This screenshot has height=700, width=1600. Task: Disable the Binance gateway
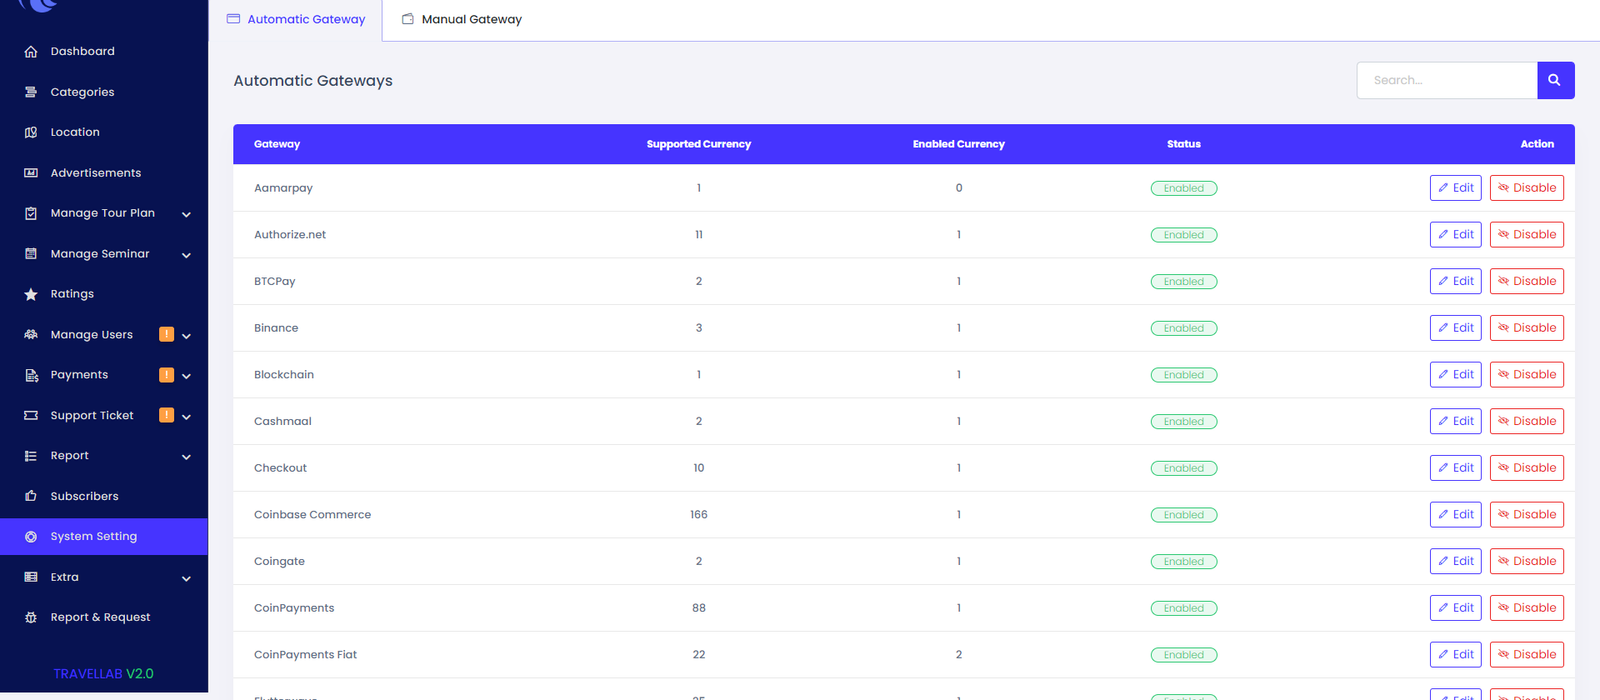1526,328
